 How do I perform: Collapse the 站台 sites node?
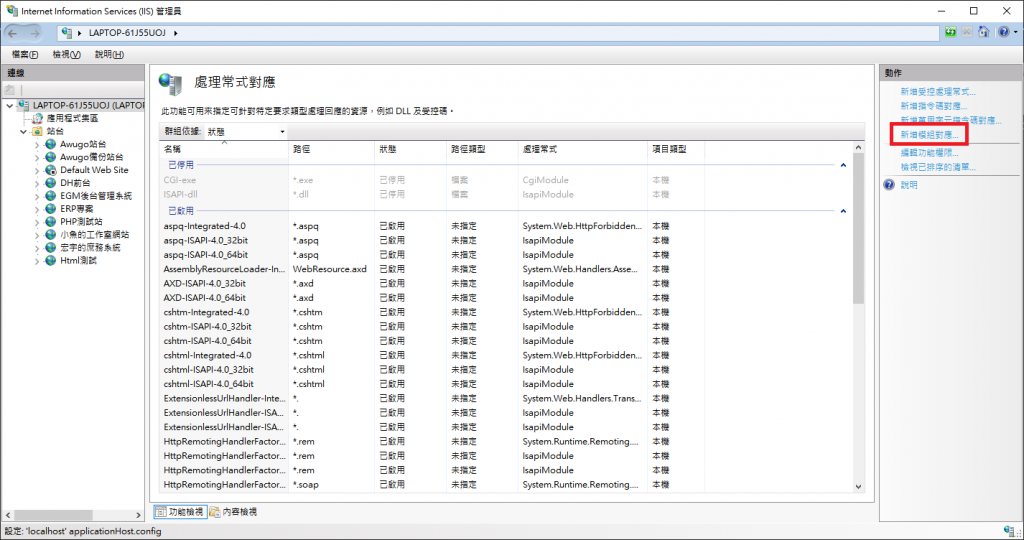[24, 131]
